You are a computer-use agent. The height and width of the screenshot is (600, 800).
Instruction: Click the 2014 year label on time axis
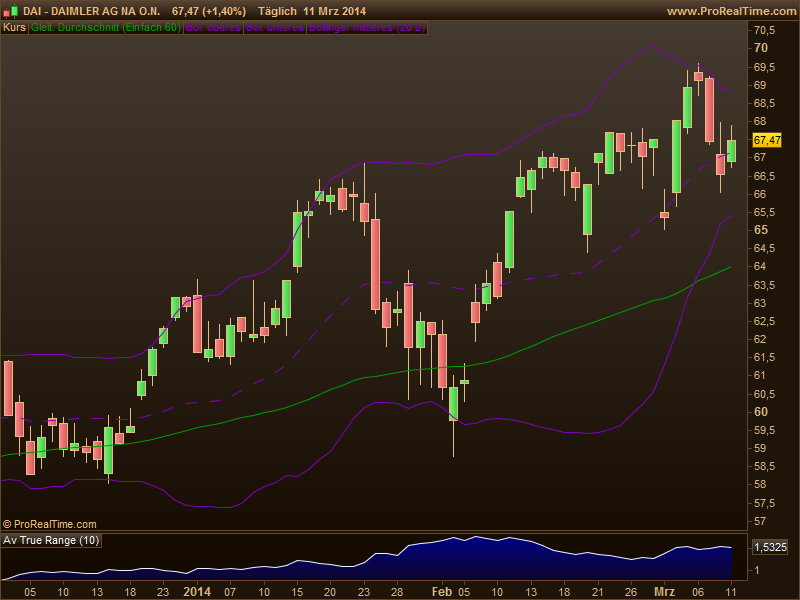point(197,592)
